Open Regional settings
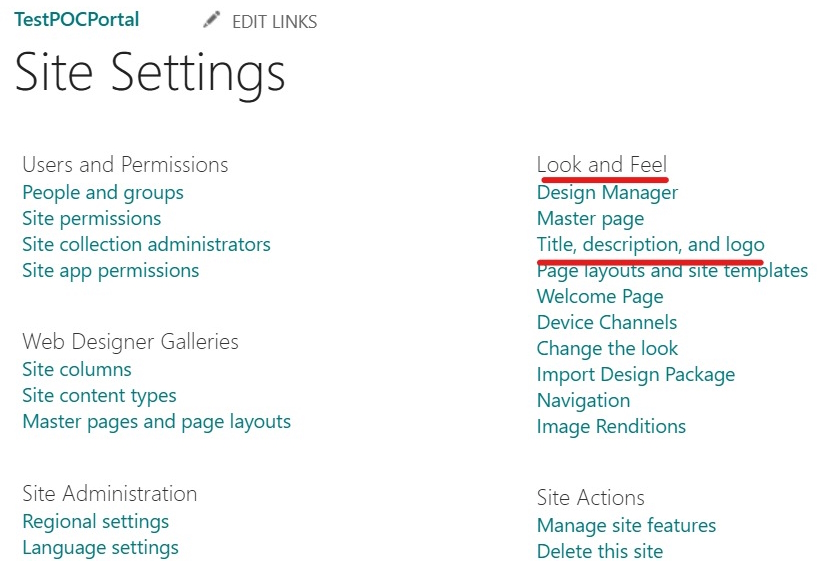The height and width of the screenshot is (561, 821). pos(95,521)
